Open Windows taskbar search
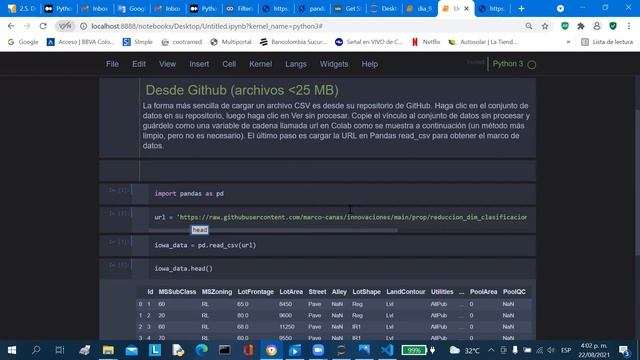 (x=36, y=350)
